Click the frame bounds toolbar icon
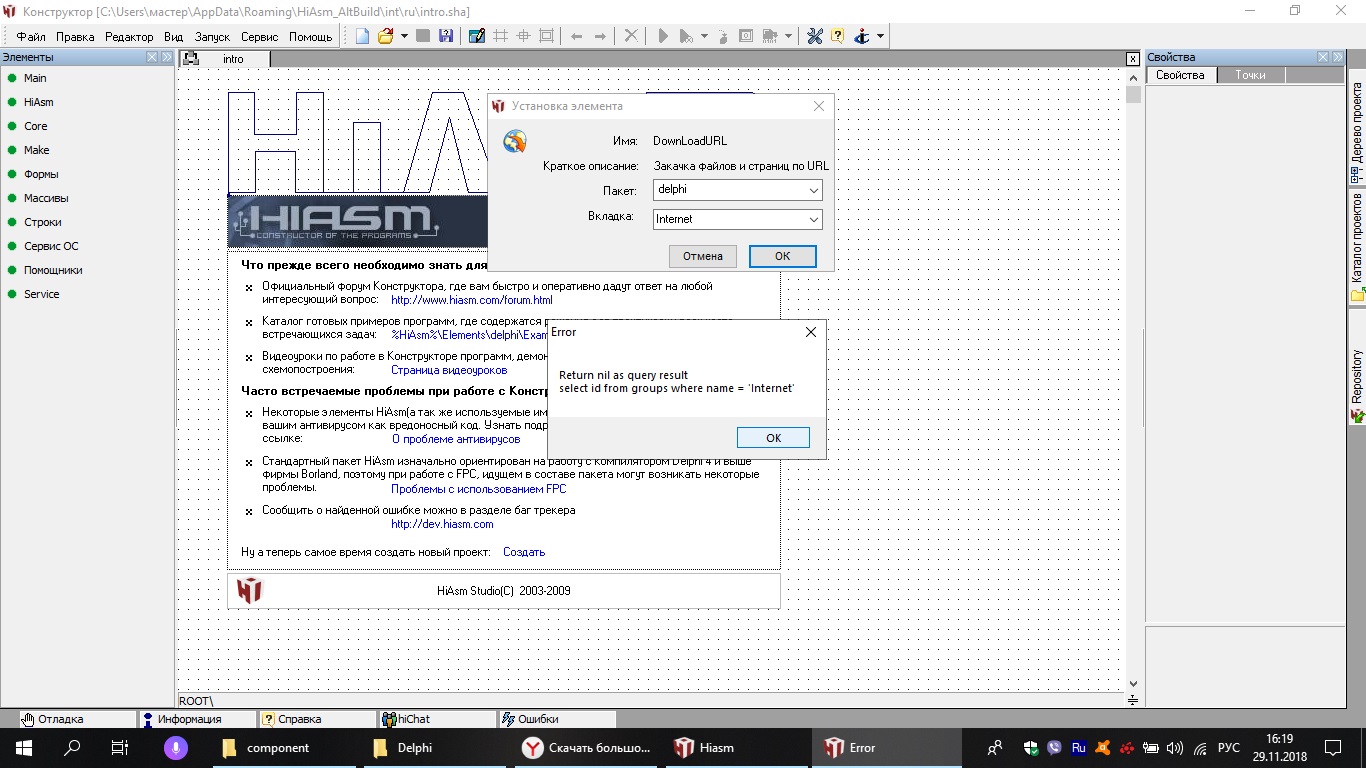This screenshot has width=1366, height=768. point(546,36)
